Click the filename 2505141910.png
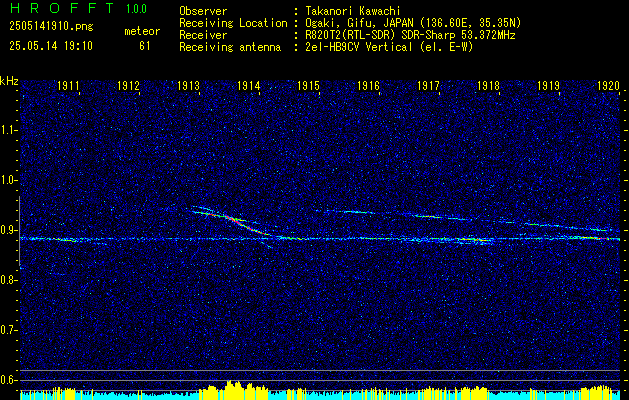This screenshot has height=400, width=629. coord(51,27)
